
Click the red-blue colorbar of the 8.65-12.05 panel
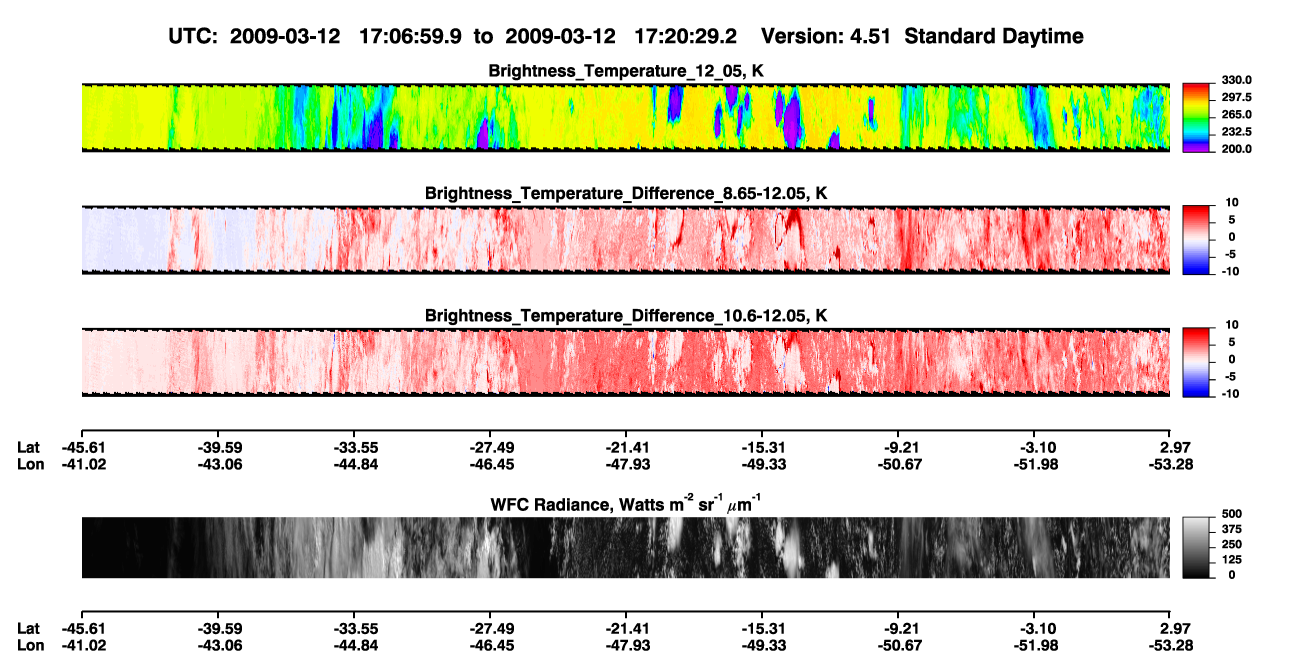click(1198, 240)
